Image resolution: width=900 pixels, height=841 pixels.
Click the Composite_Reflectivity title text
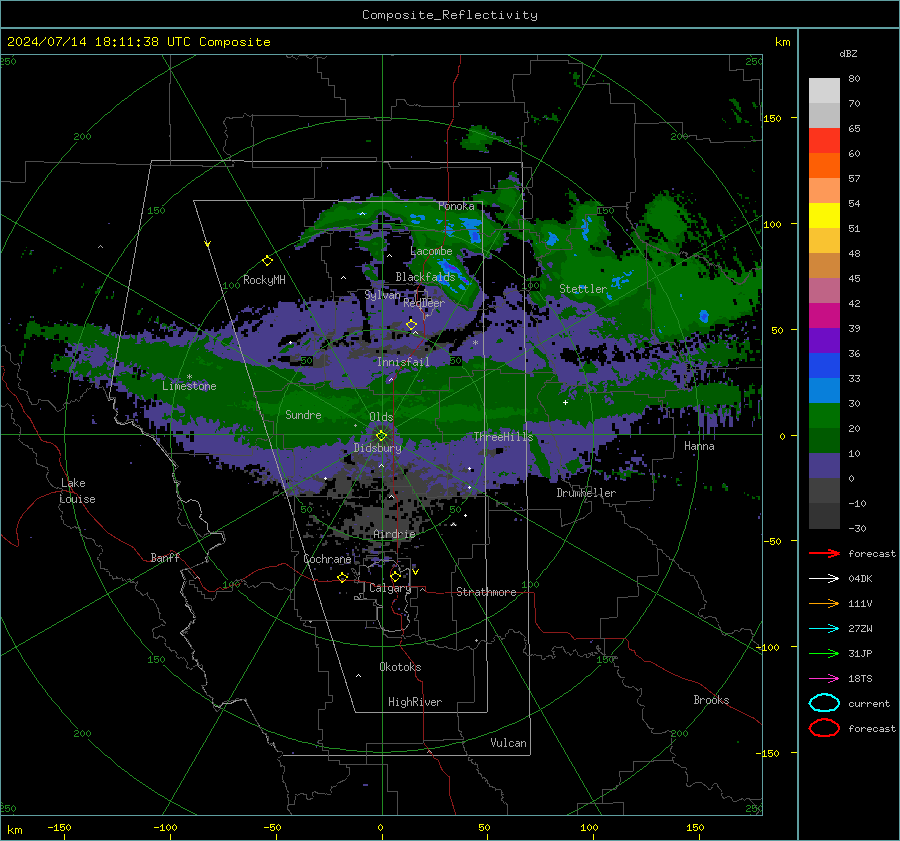449,15
